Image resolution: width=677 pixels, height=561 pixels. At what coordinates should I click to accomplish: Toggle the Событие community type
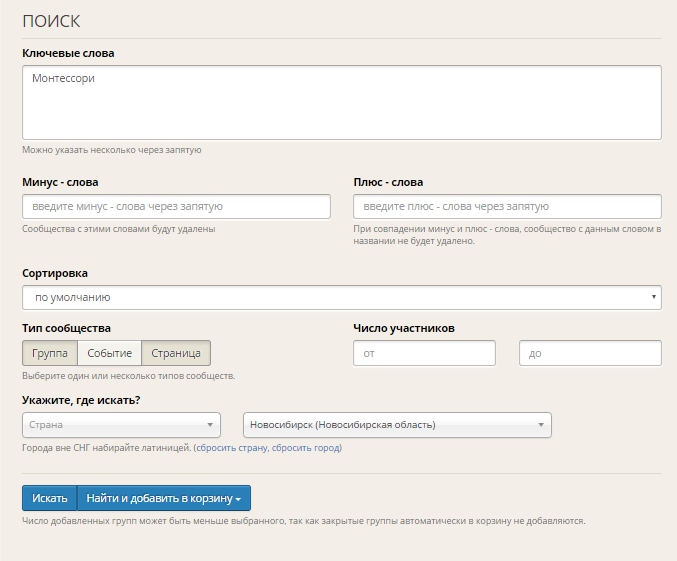click(x=110, y=353)
